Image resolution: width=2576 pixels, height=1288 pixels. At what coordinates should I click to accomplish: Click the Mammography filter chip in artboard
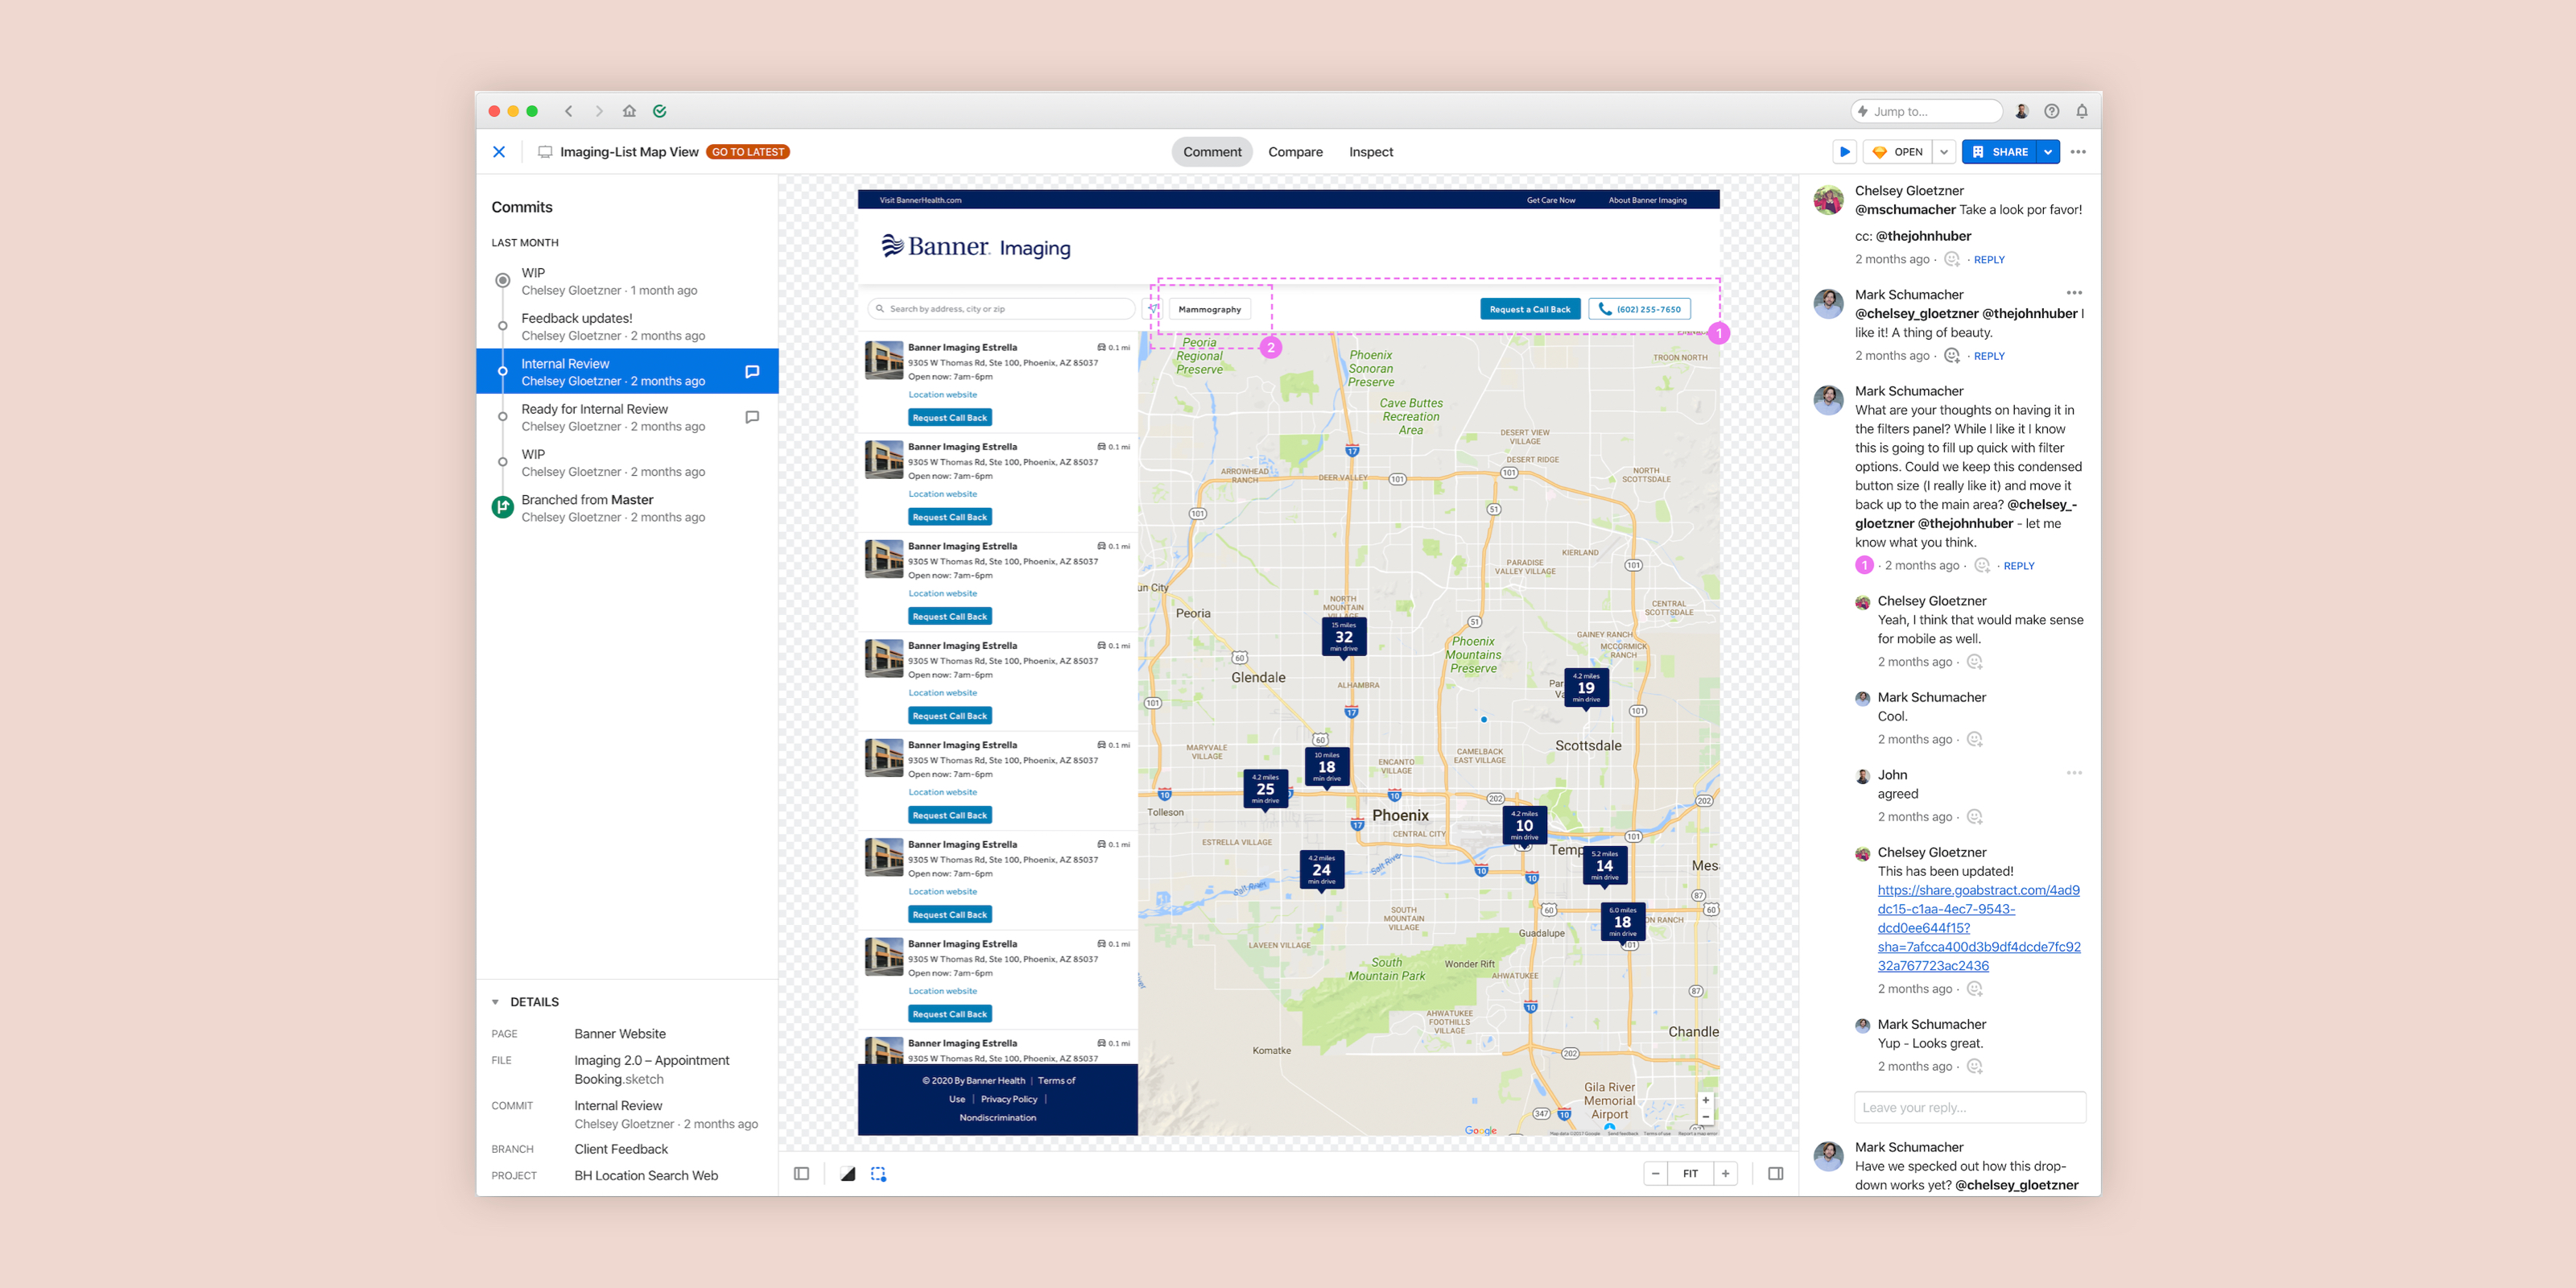coord(1209,309)
